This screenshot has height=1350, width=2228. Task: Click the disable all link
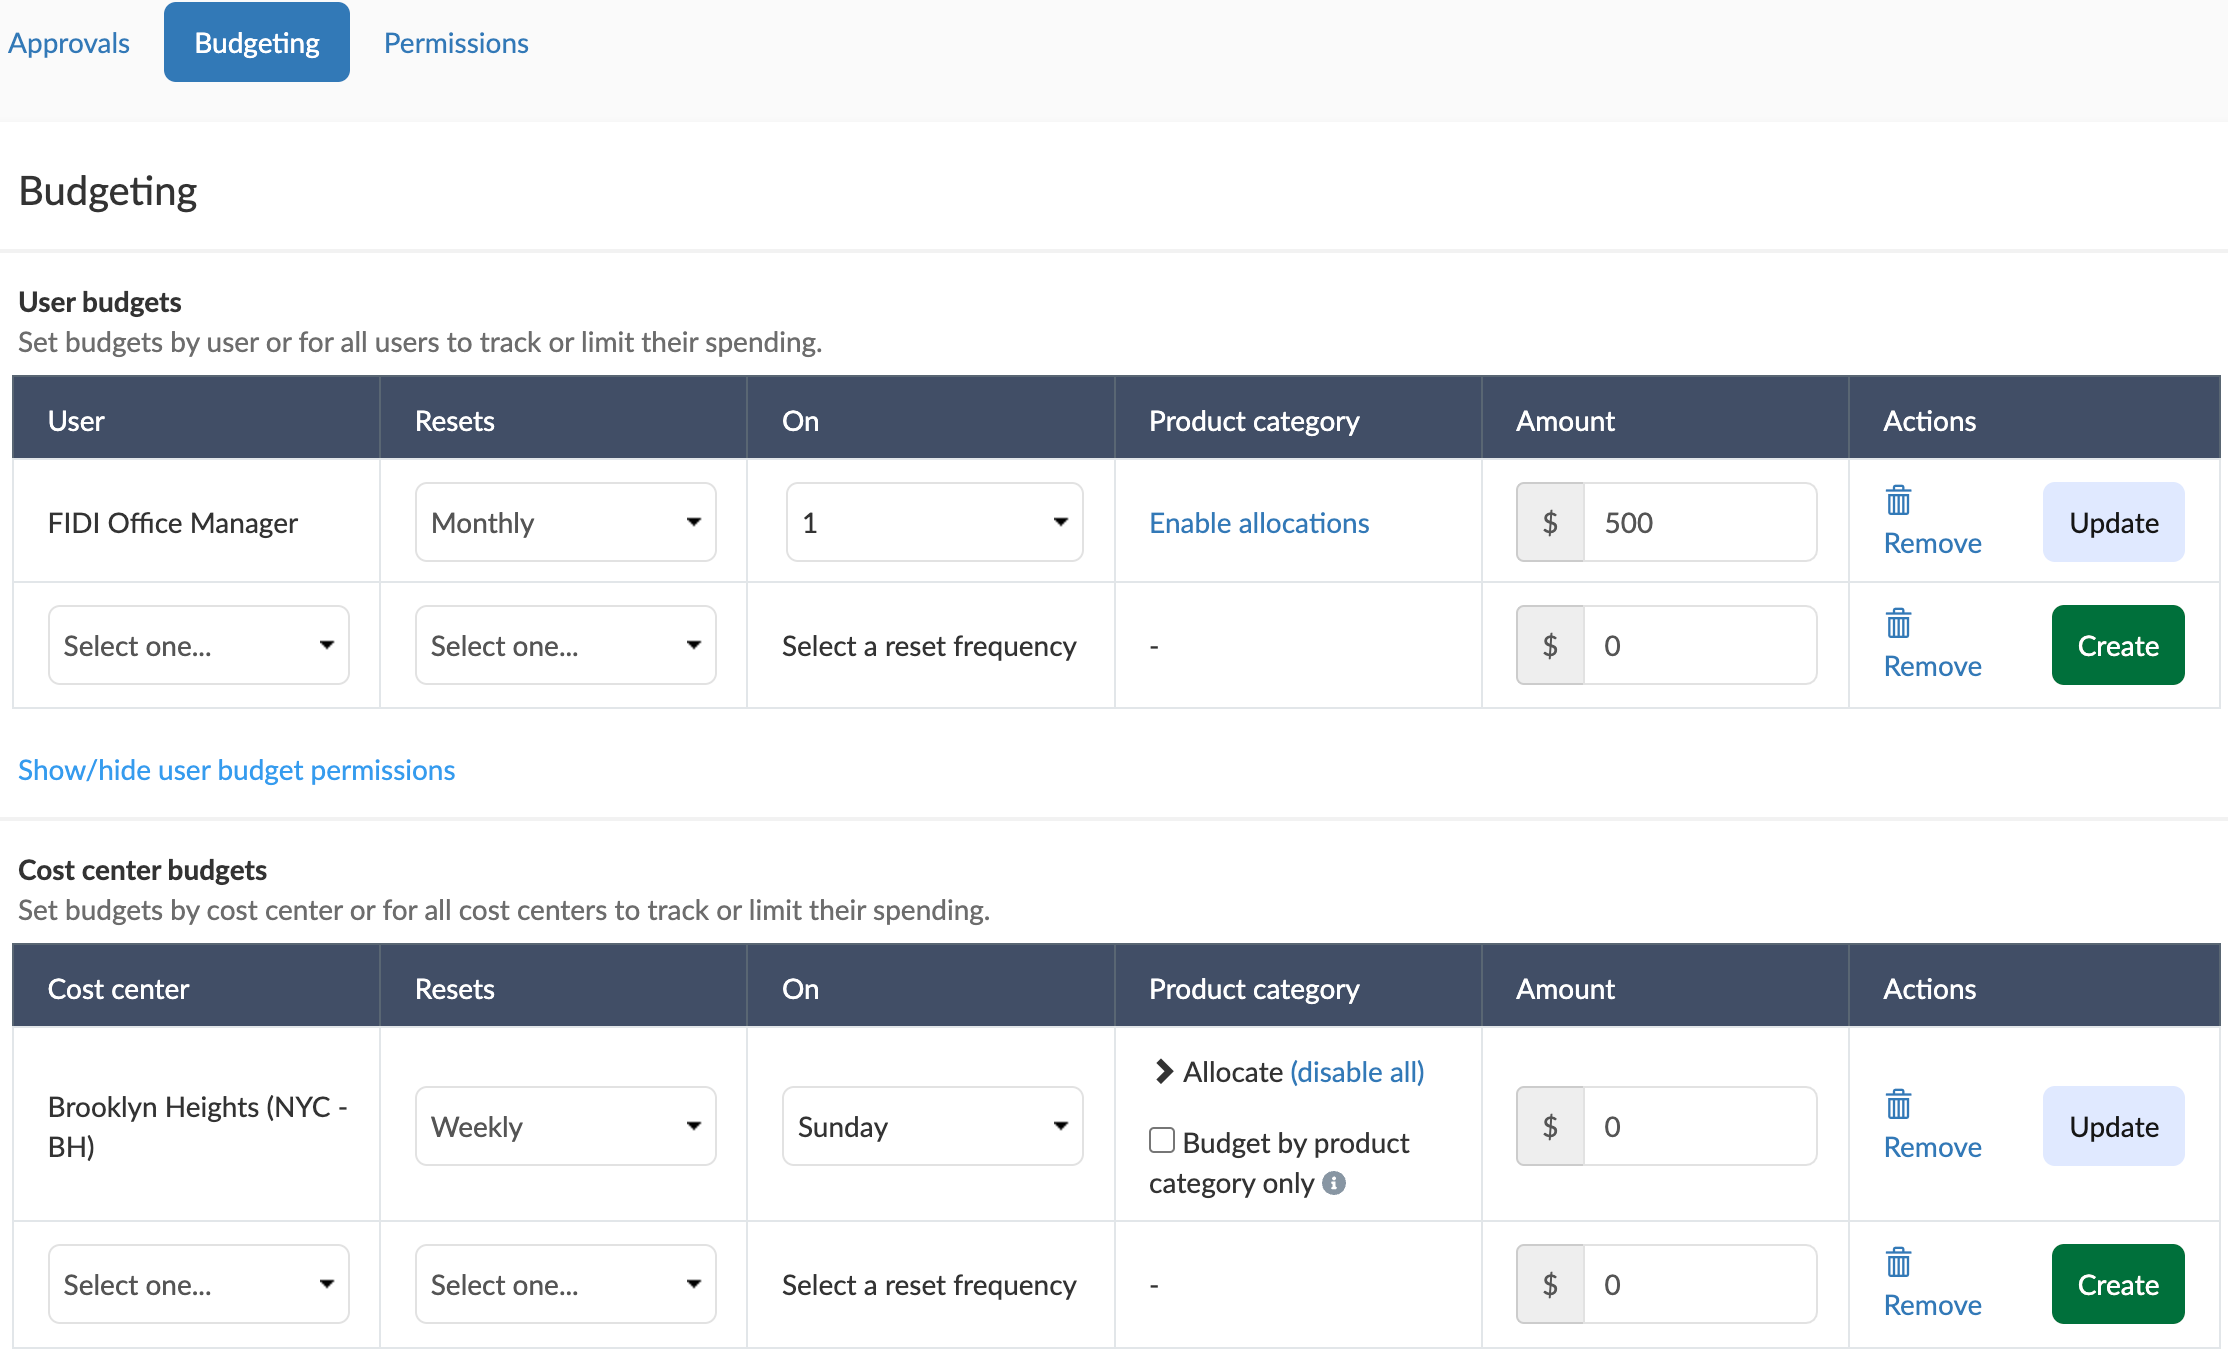1357,1072
